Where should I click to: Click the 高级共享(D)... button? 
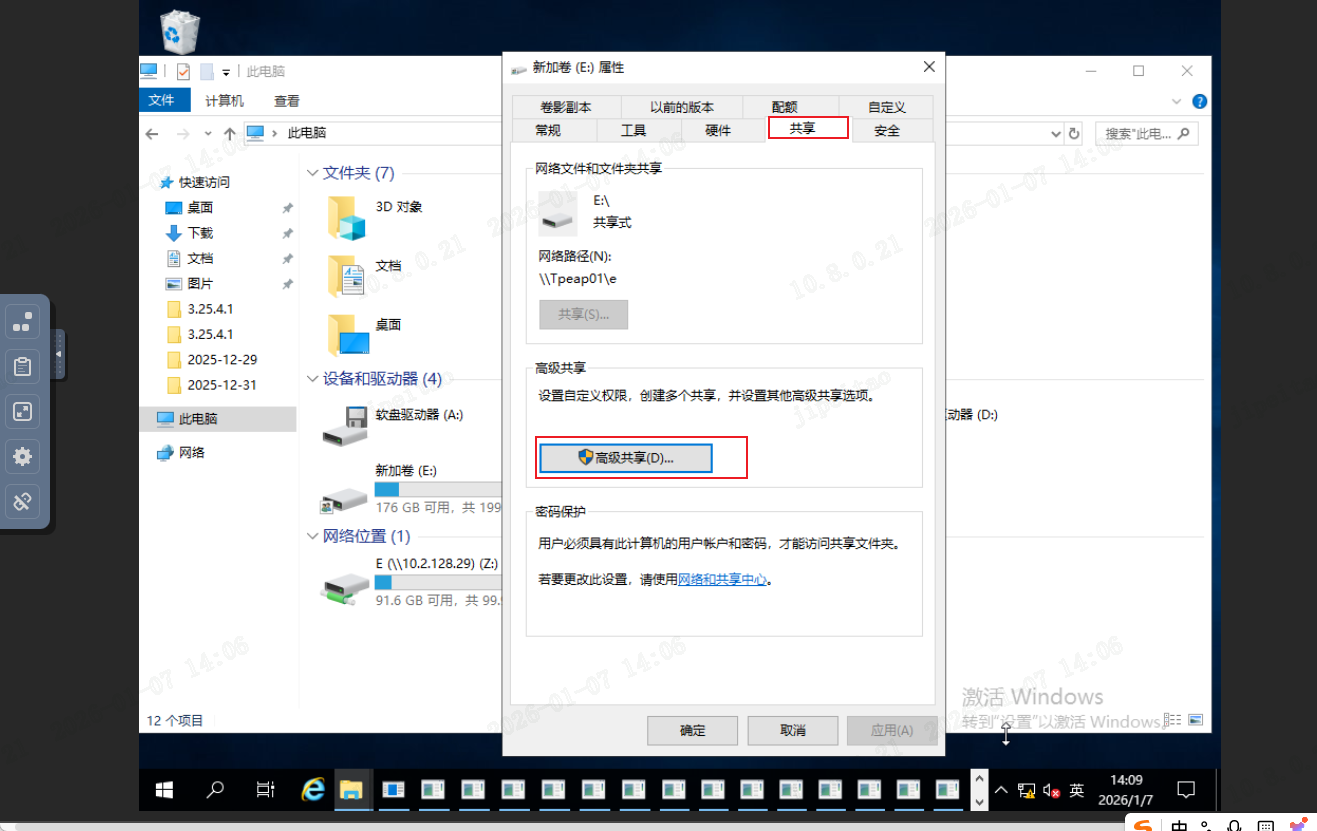(625, 458)
